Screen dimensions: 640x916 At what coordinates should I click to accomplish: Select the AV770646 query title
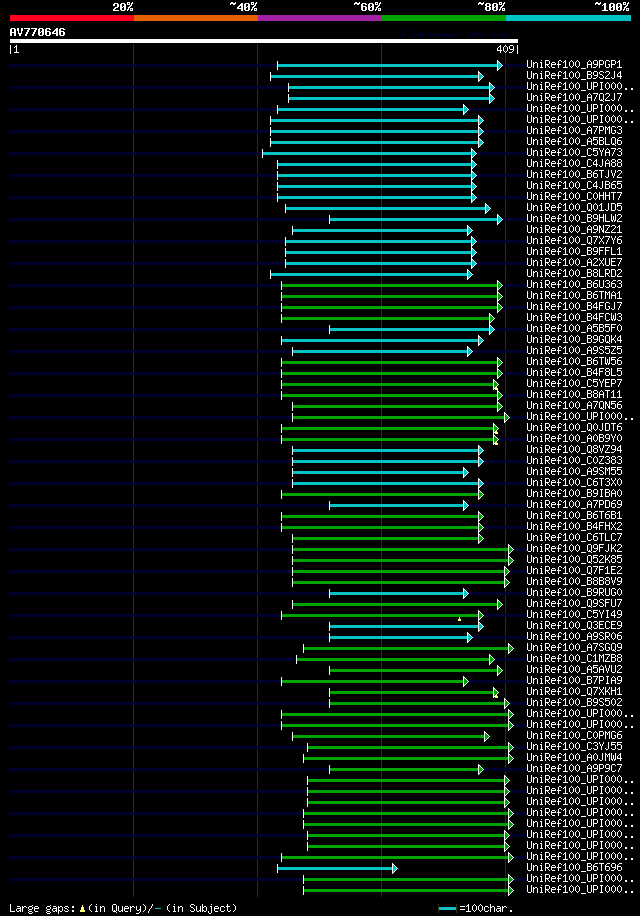point(37,32)
